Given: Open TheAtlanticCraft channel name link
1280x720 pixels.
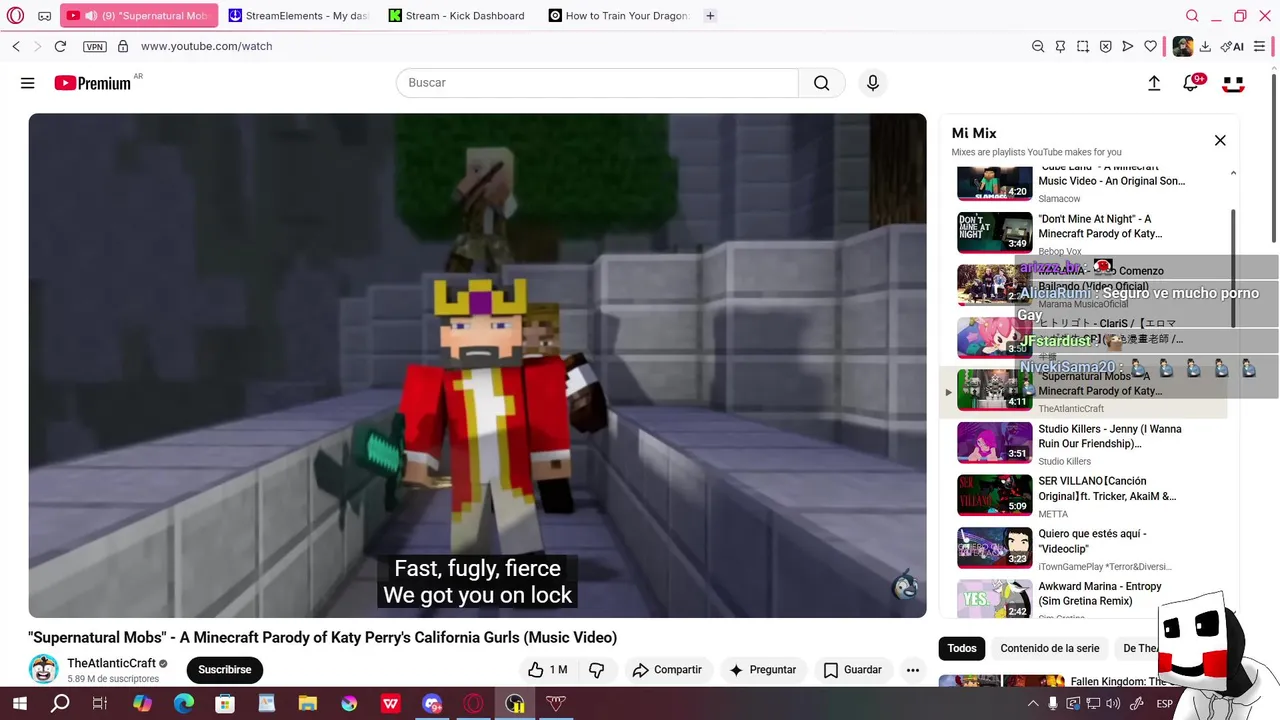Looking at the screenshot, I should (111, 663).
